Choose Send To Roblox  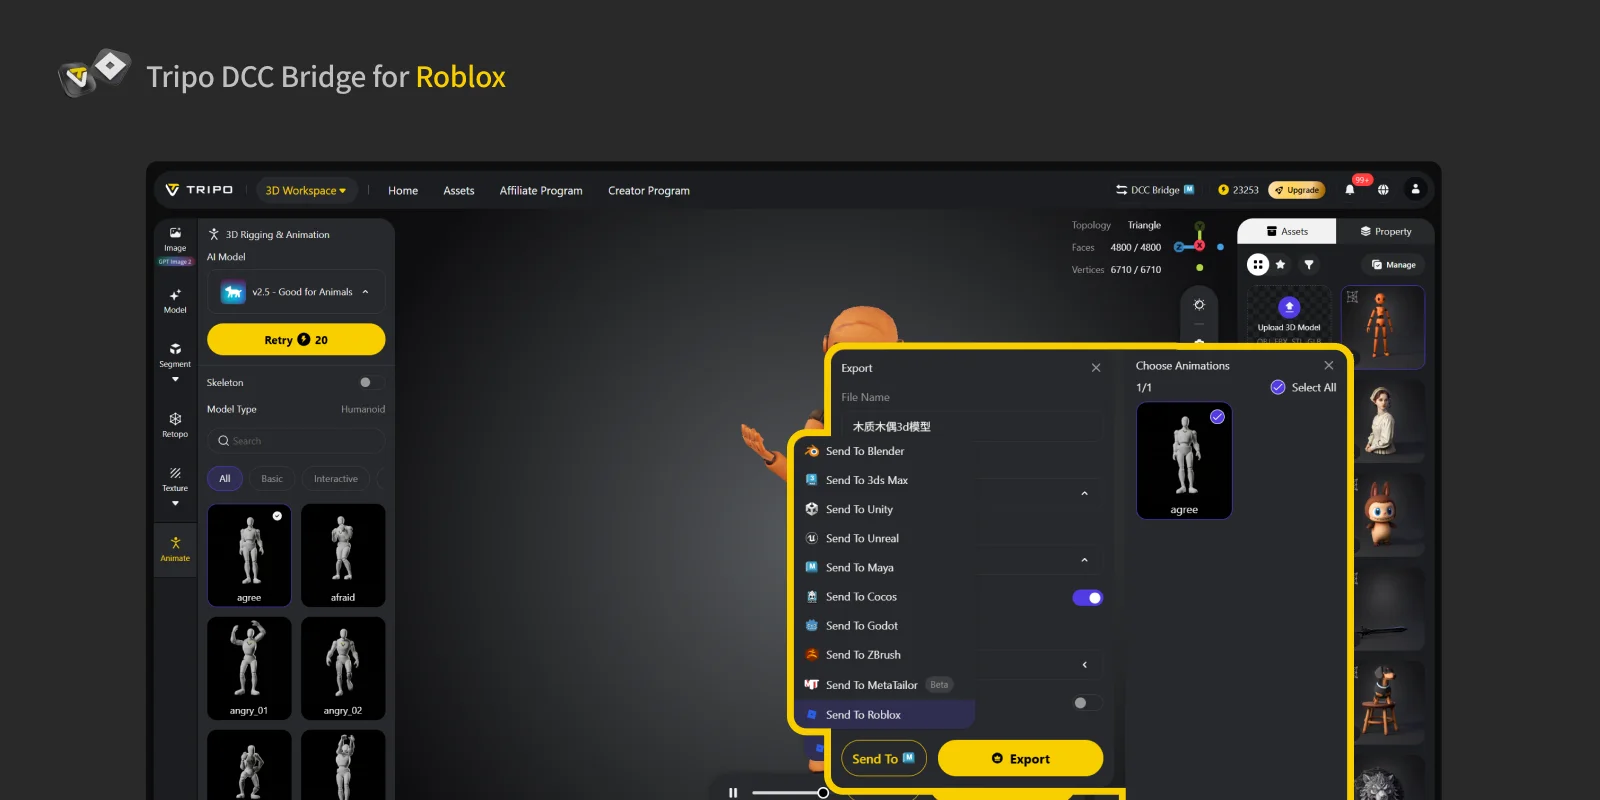click(886, 715)
